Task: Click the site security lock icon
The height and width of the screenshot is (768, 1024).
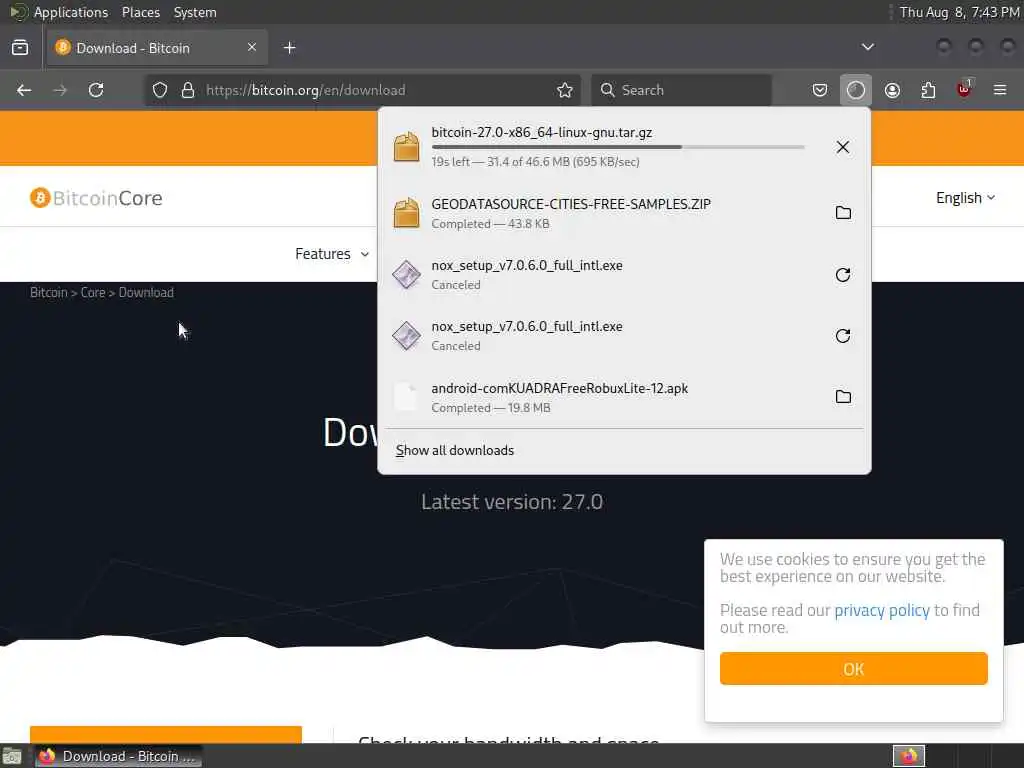Action: 188,90
